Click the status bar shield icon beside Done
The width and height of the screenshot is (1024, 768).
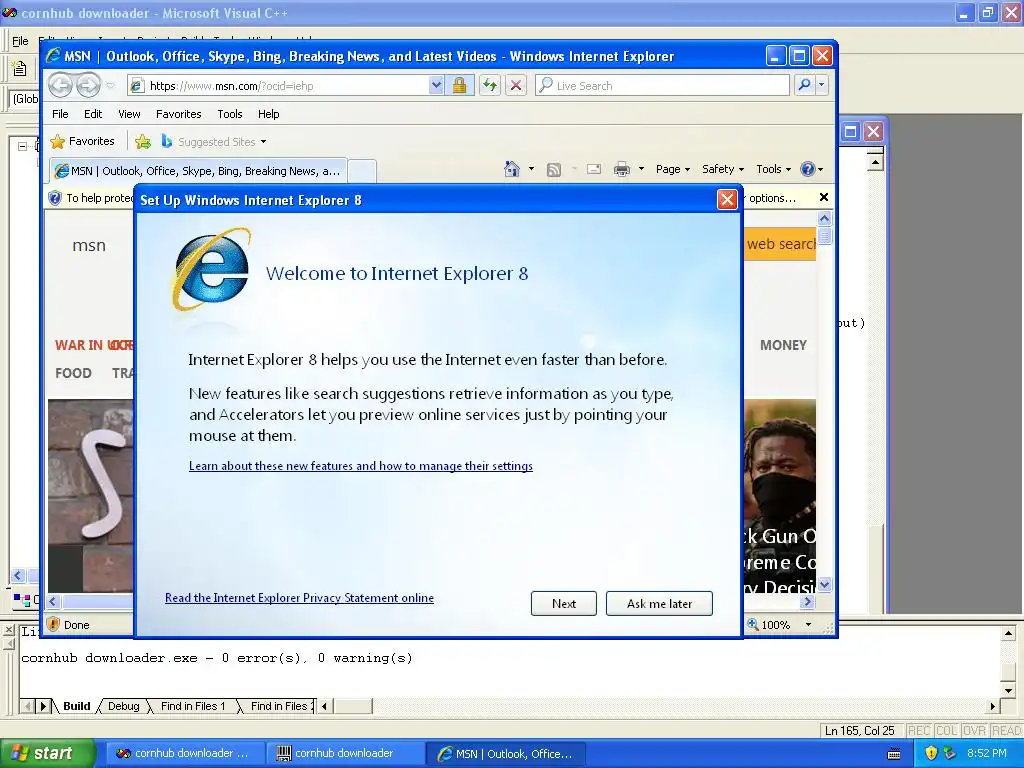pos(54,624)
